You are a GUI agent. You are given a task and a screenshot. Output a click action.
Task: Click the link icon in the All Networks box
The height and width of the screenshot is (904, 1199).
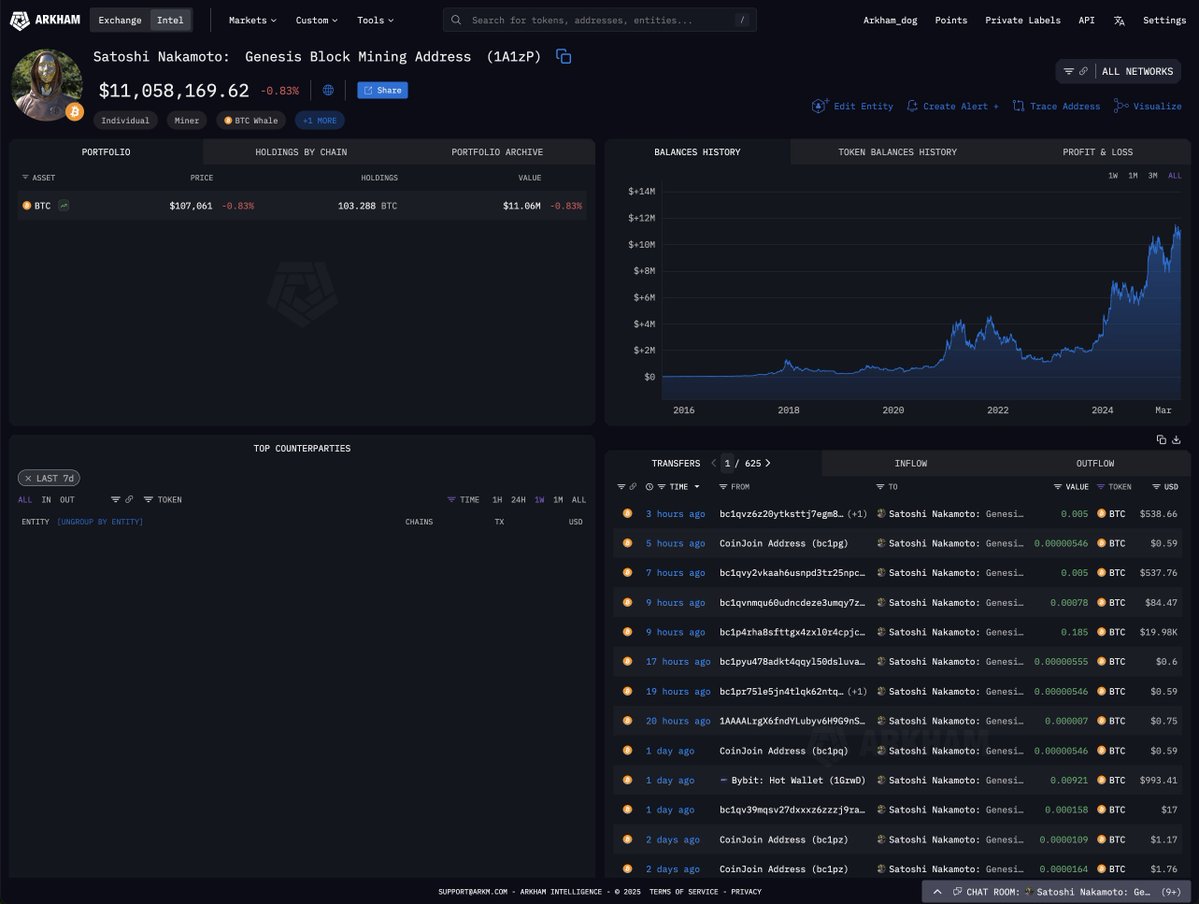tap(1083, 71)
